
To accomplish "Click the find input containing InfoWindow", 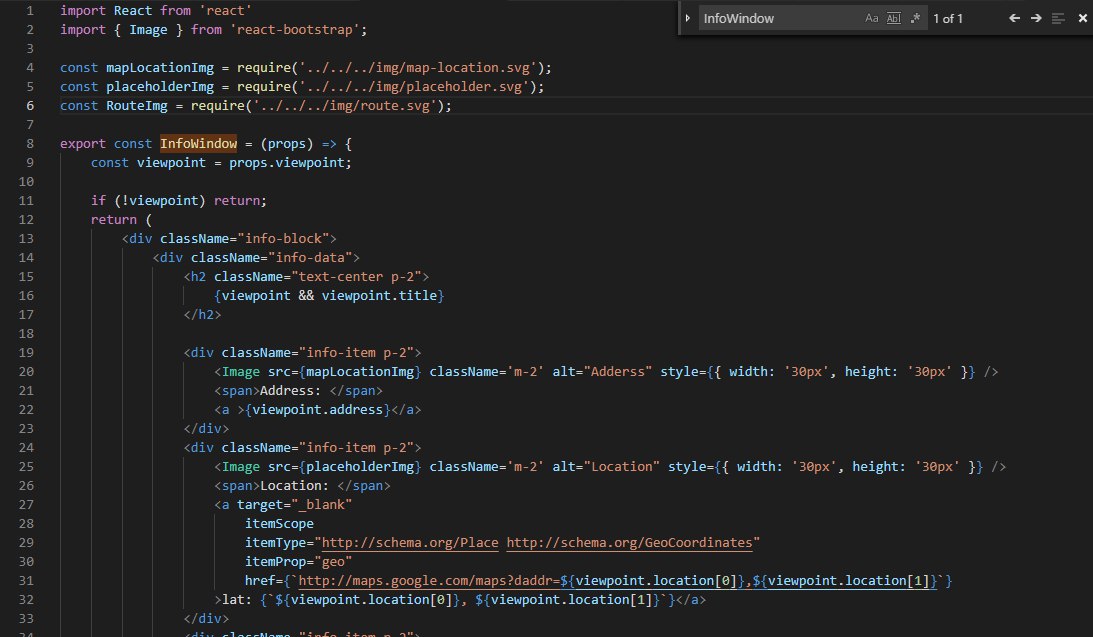I will (779, 18).
